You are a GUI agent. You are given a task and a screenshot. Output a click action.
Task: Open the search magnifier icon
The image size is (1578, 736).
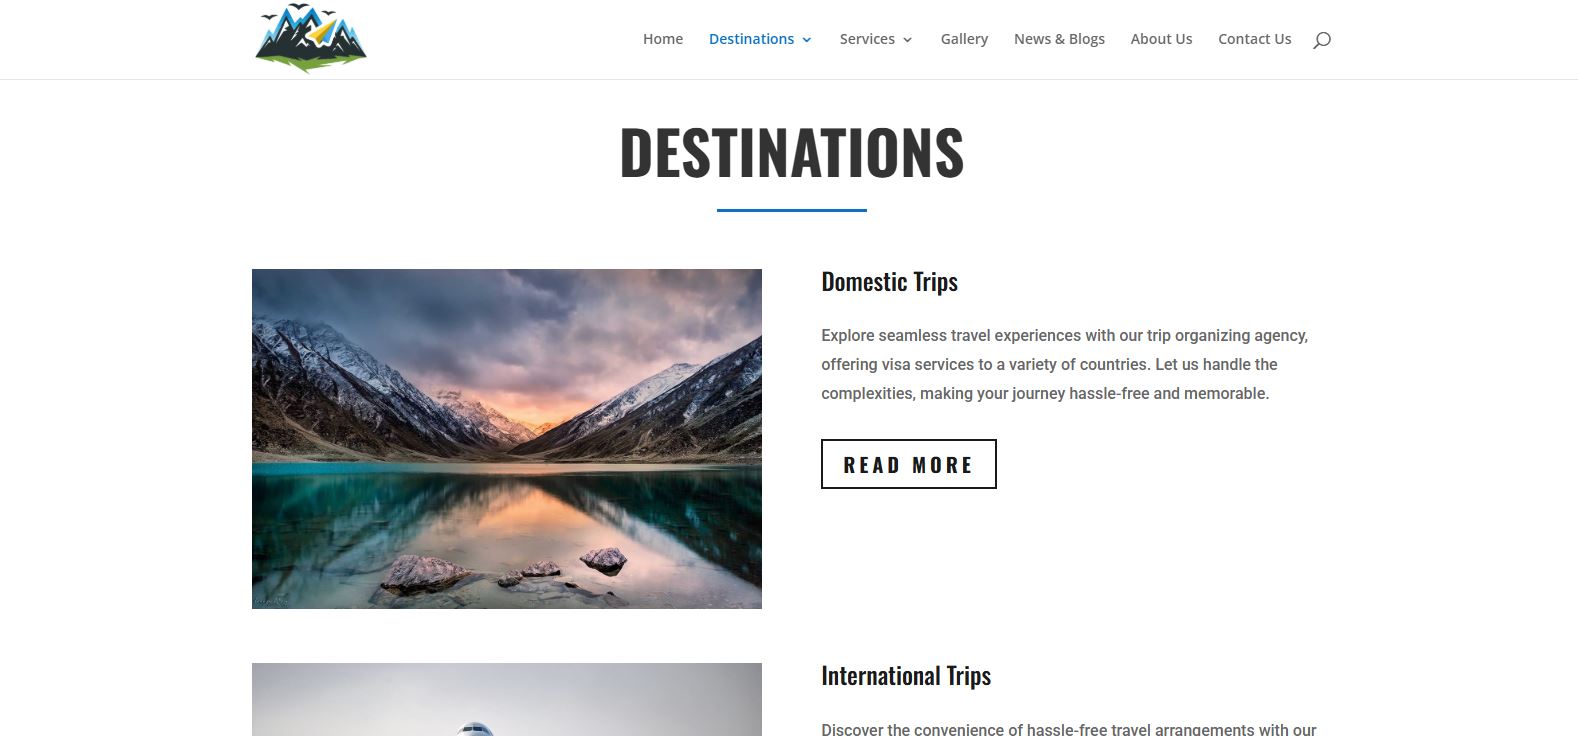click(1322, 40)
